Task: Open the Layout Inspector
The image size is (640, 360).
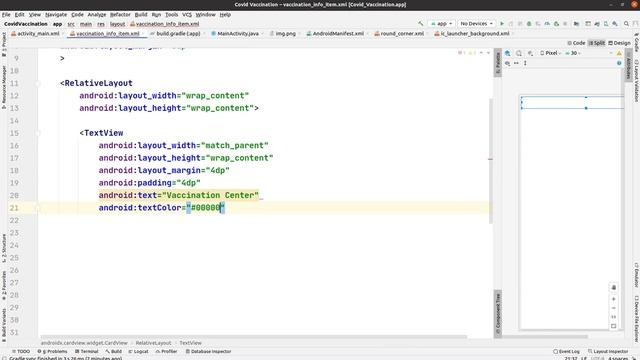Action: coord(608,351)
